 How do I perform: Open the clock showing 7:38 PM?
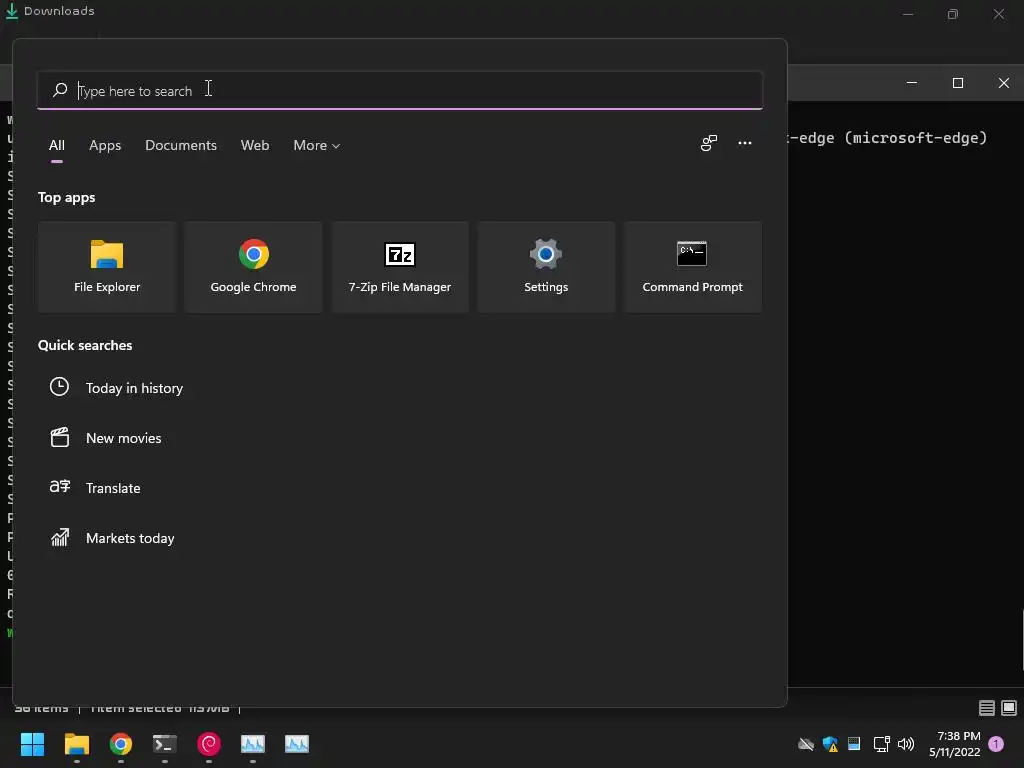(x=955, y=744)
